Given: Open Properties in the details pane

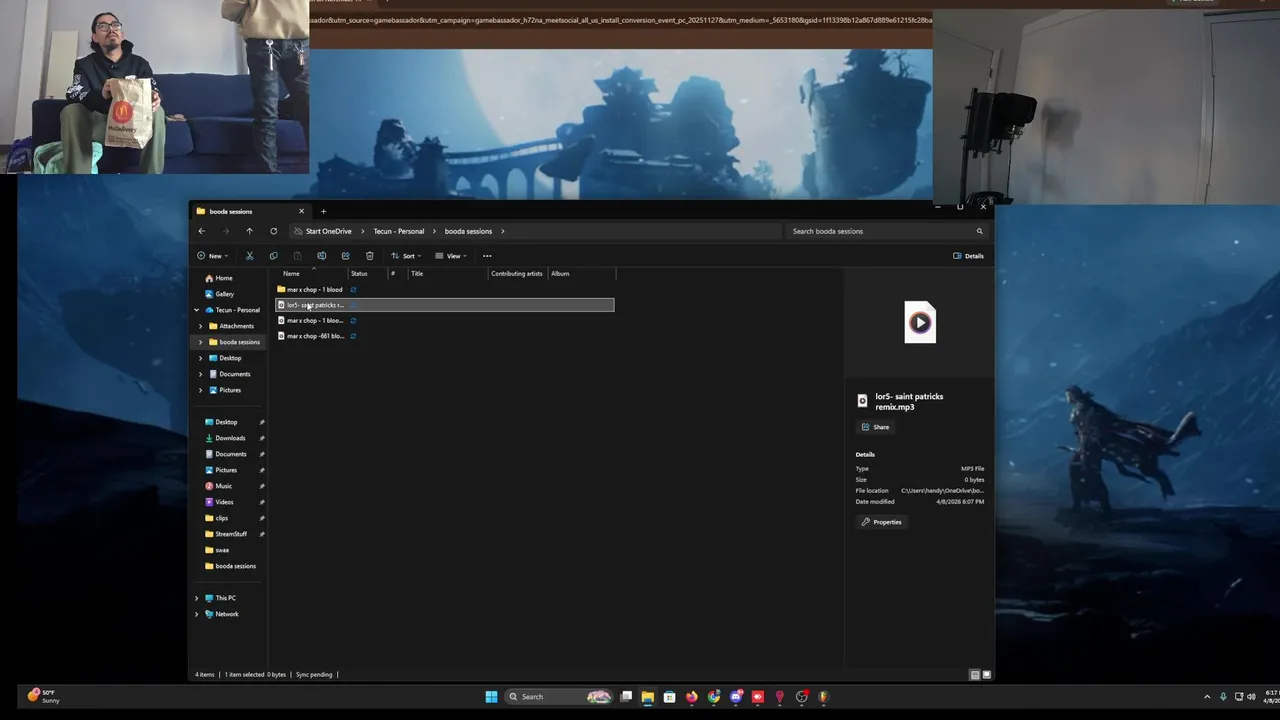Looking at the screenshot, I should pos(881,522).
